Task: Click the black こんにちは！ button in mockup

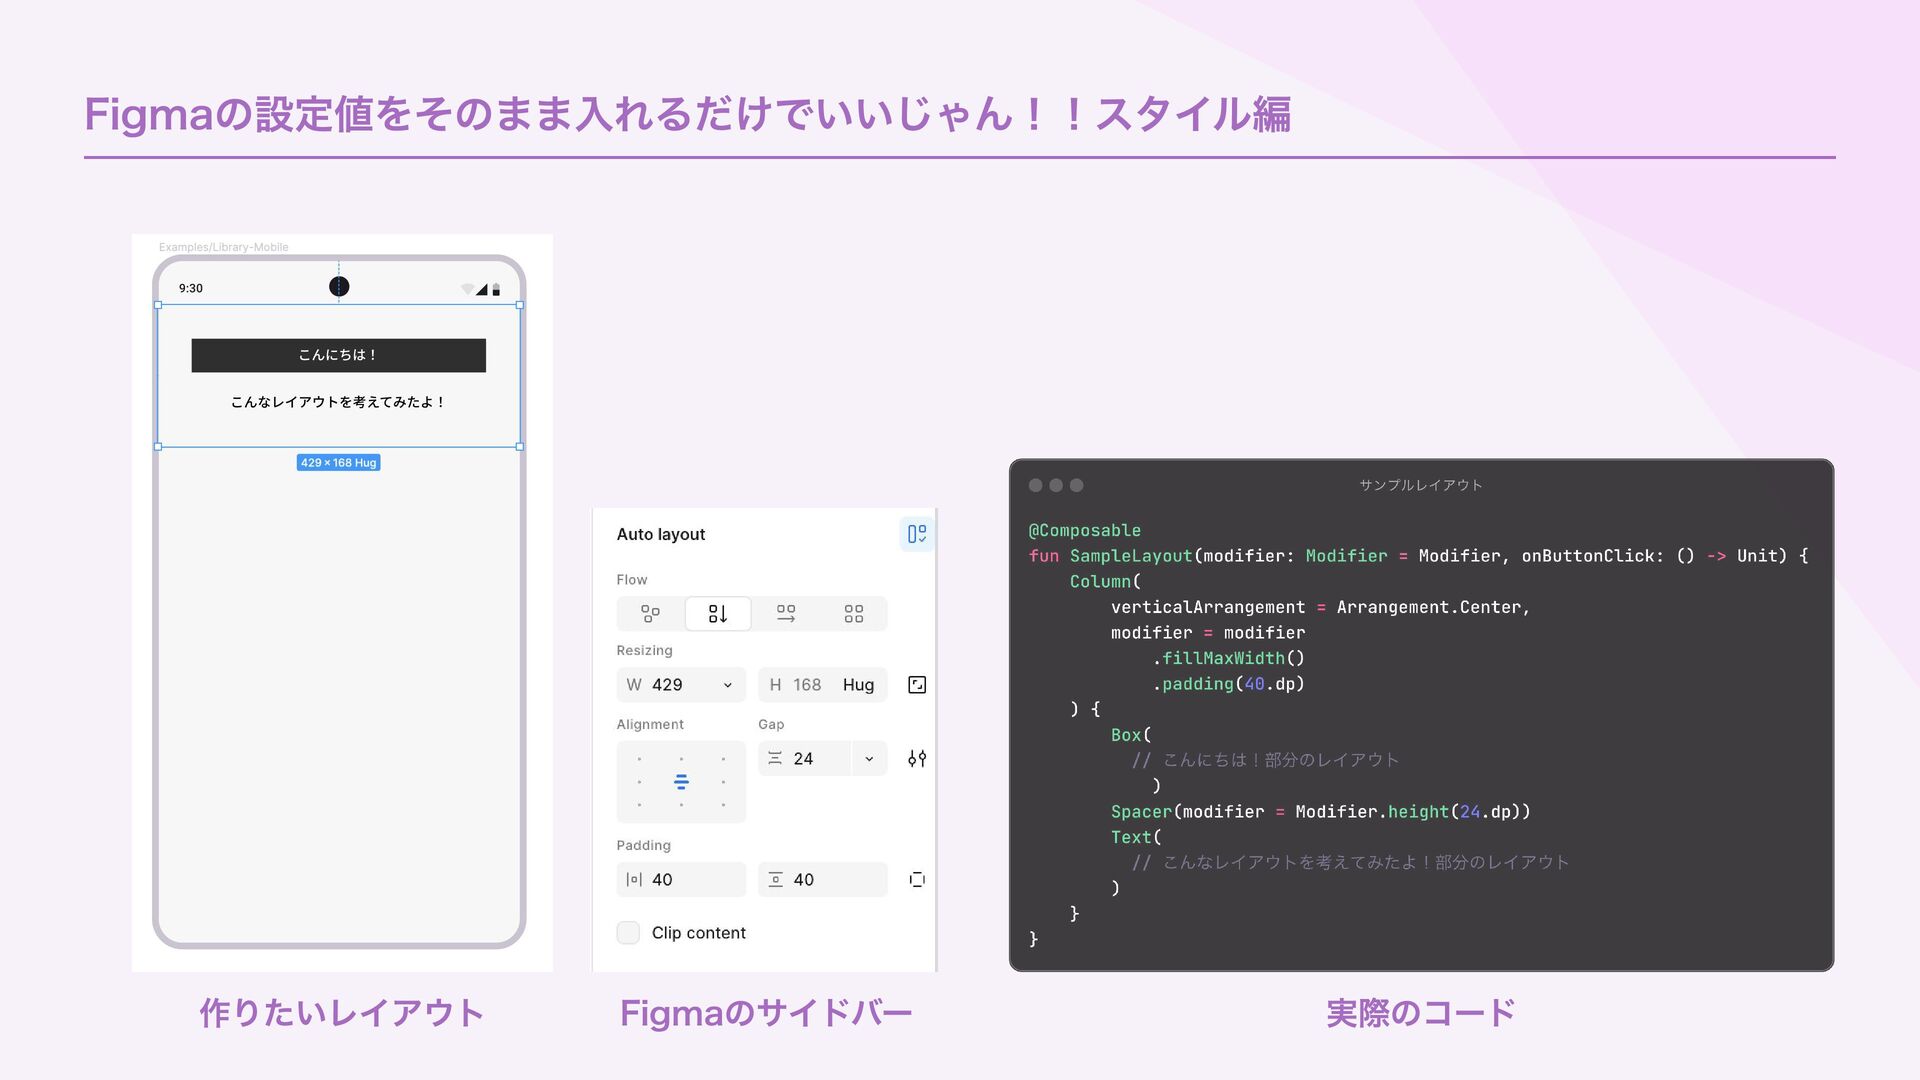Action: click(x=338, y=355)
